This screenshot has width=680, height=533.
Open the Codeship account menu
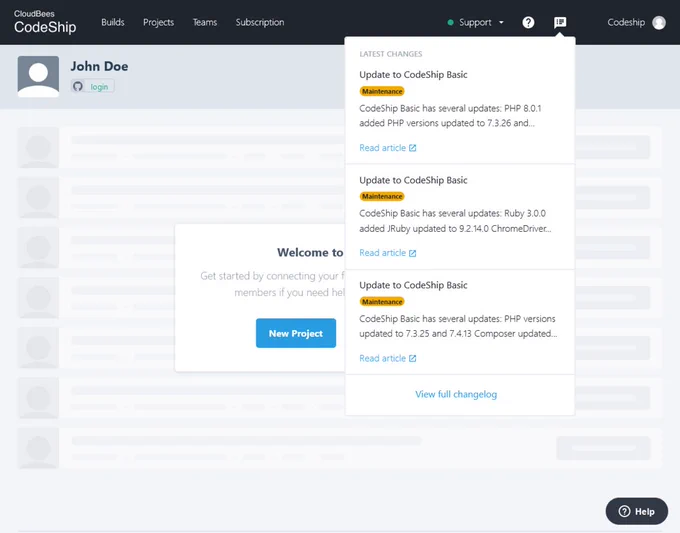click(636, 22)
